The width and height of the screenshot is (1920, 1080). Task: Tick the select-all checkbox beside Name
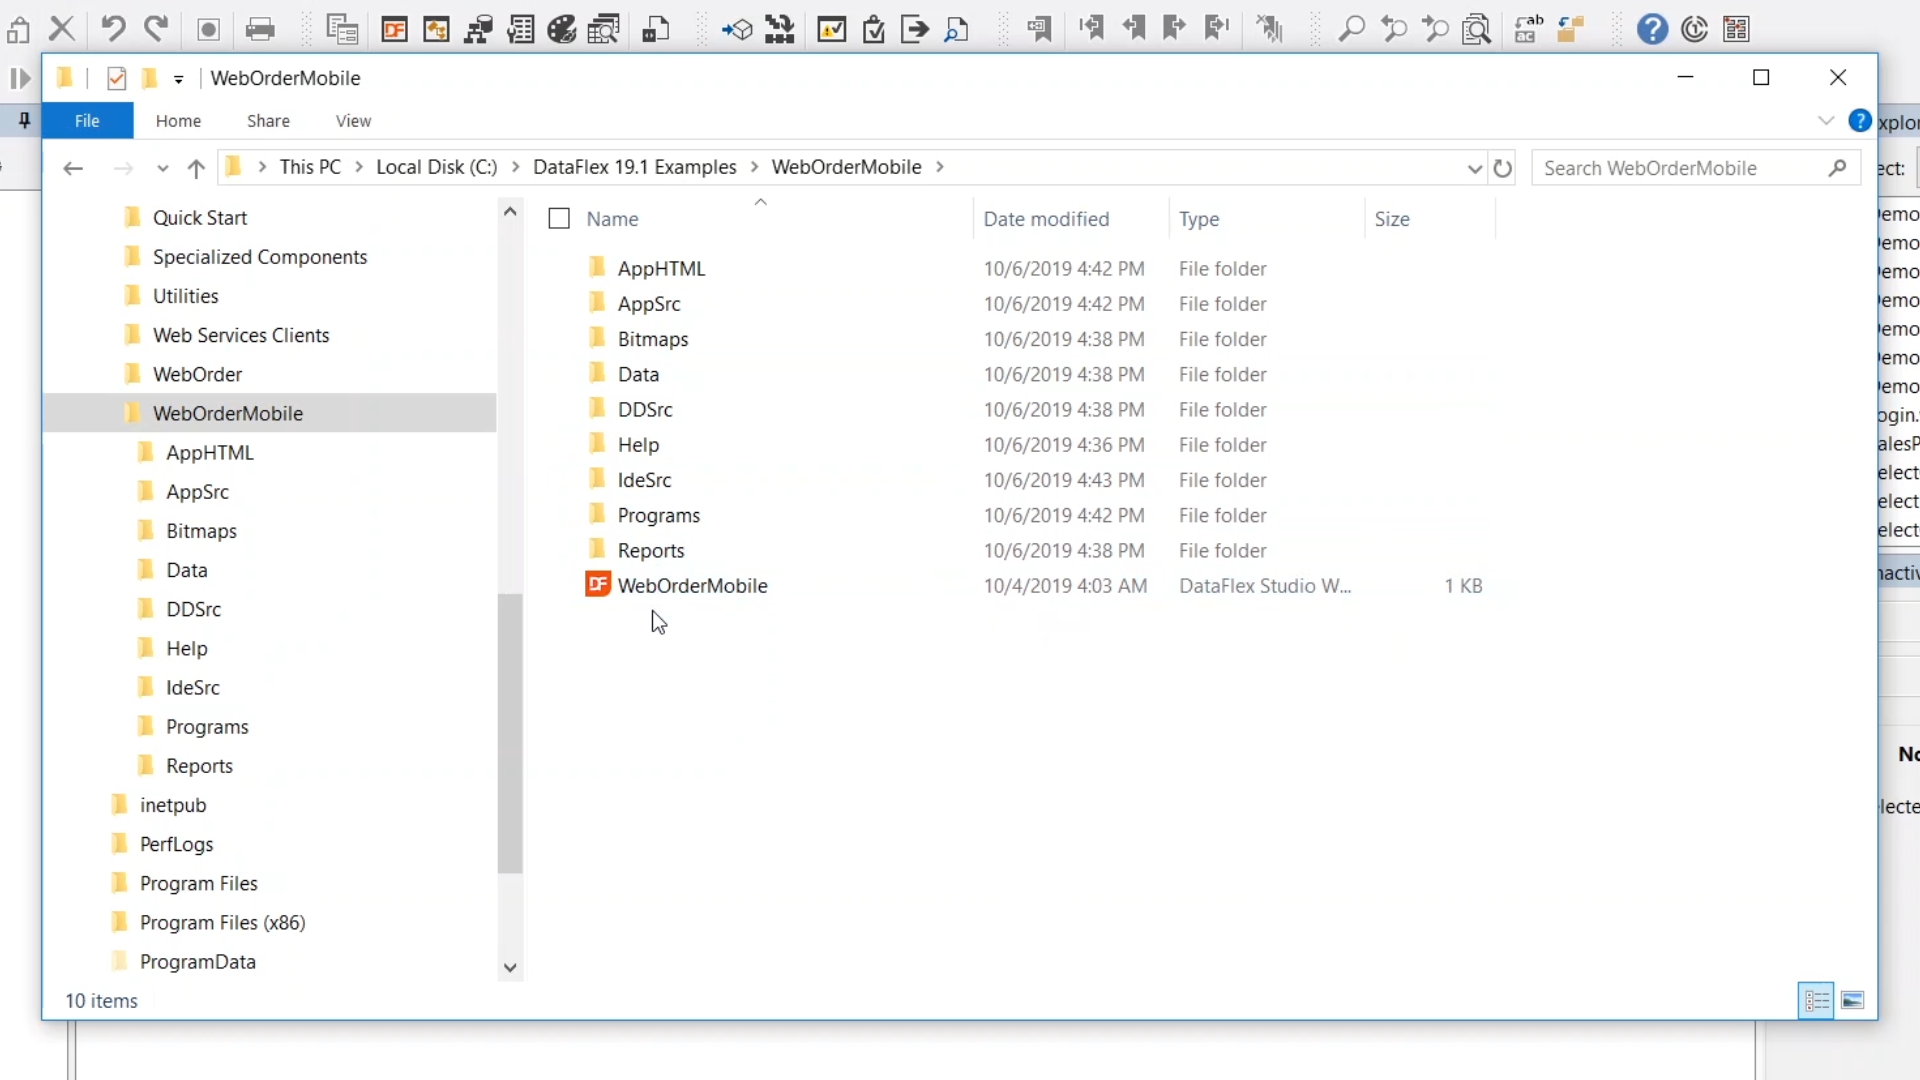559,219
